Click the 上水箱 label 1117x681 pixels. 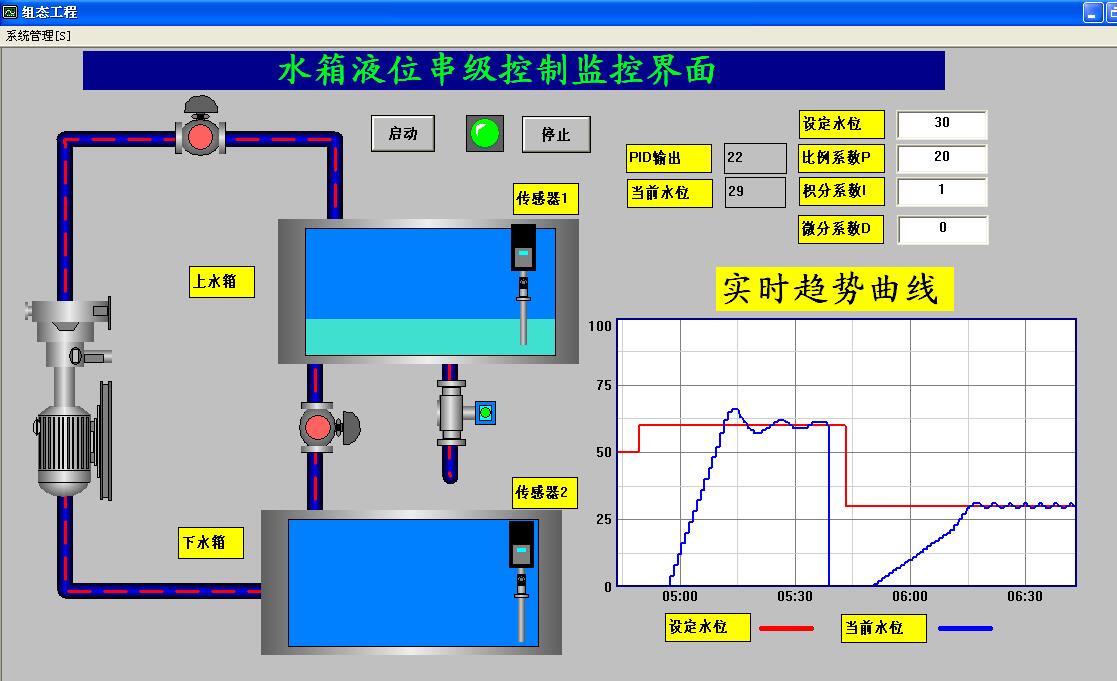coord(222,282)
